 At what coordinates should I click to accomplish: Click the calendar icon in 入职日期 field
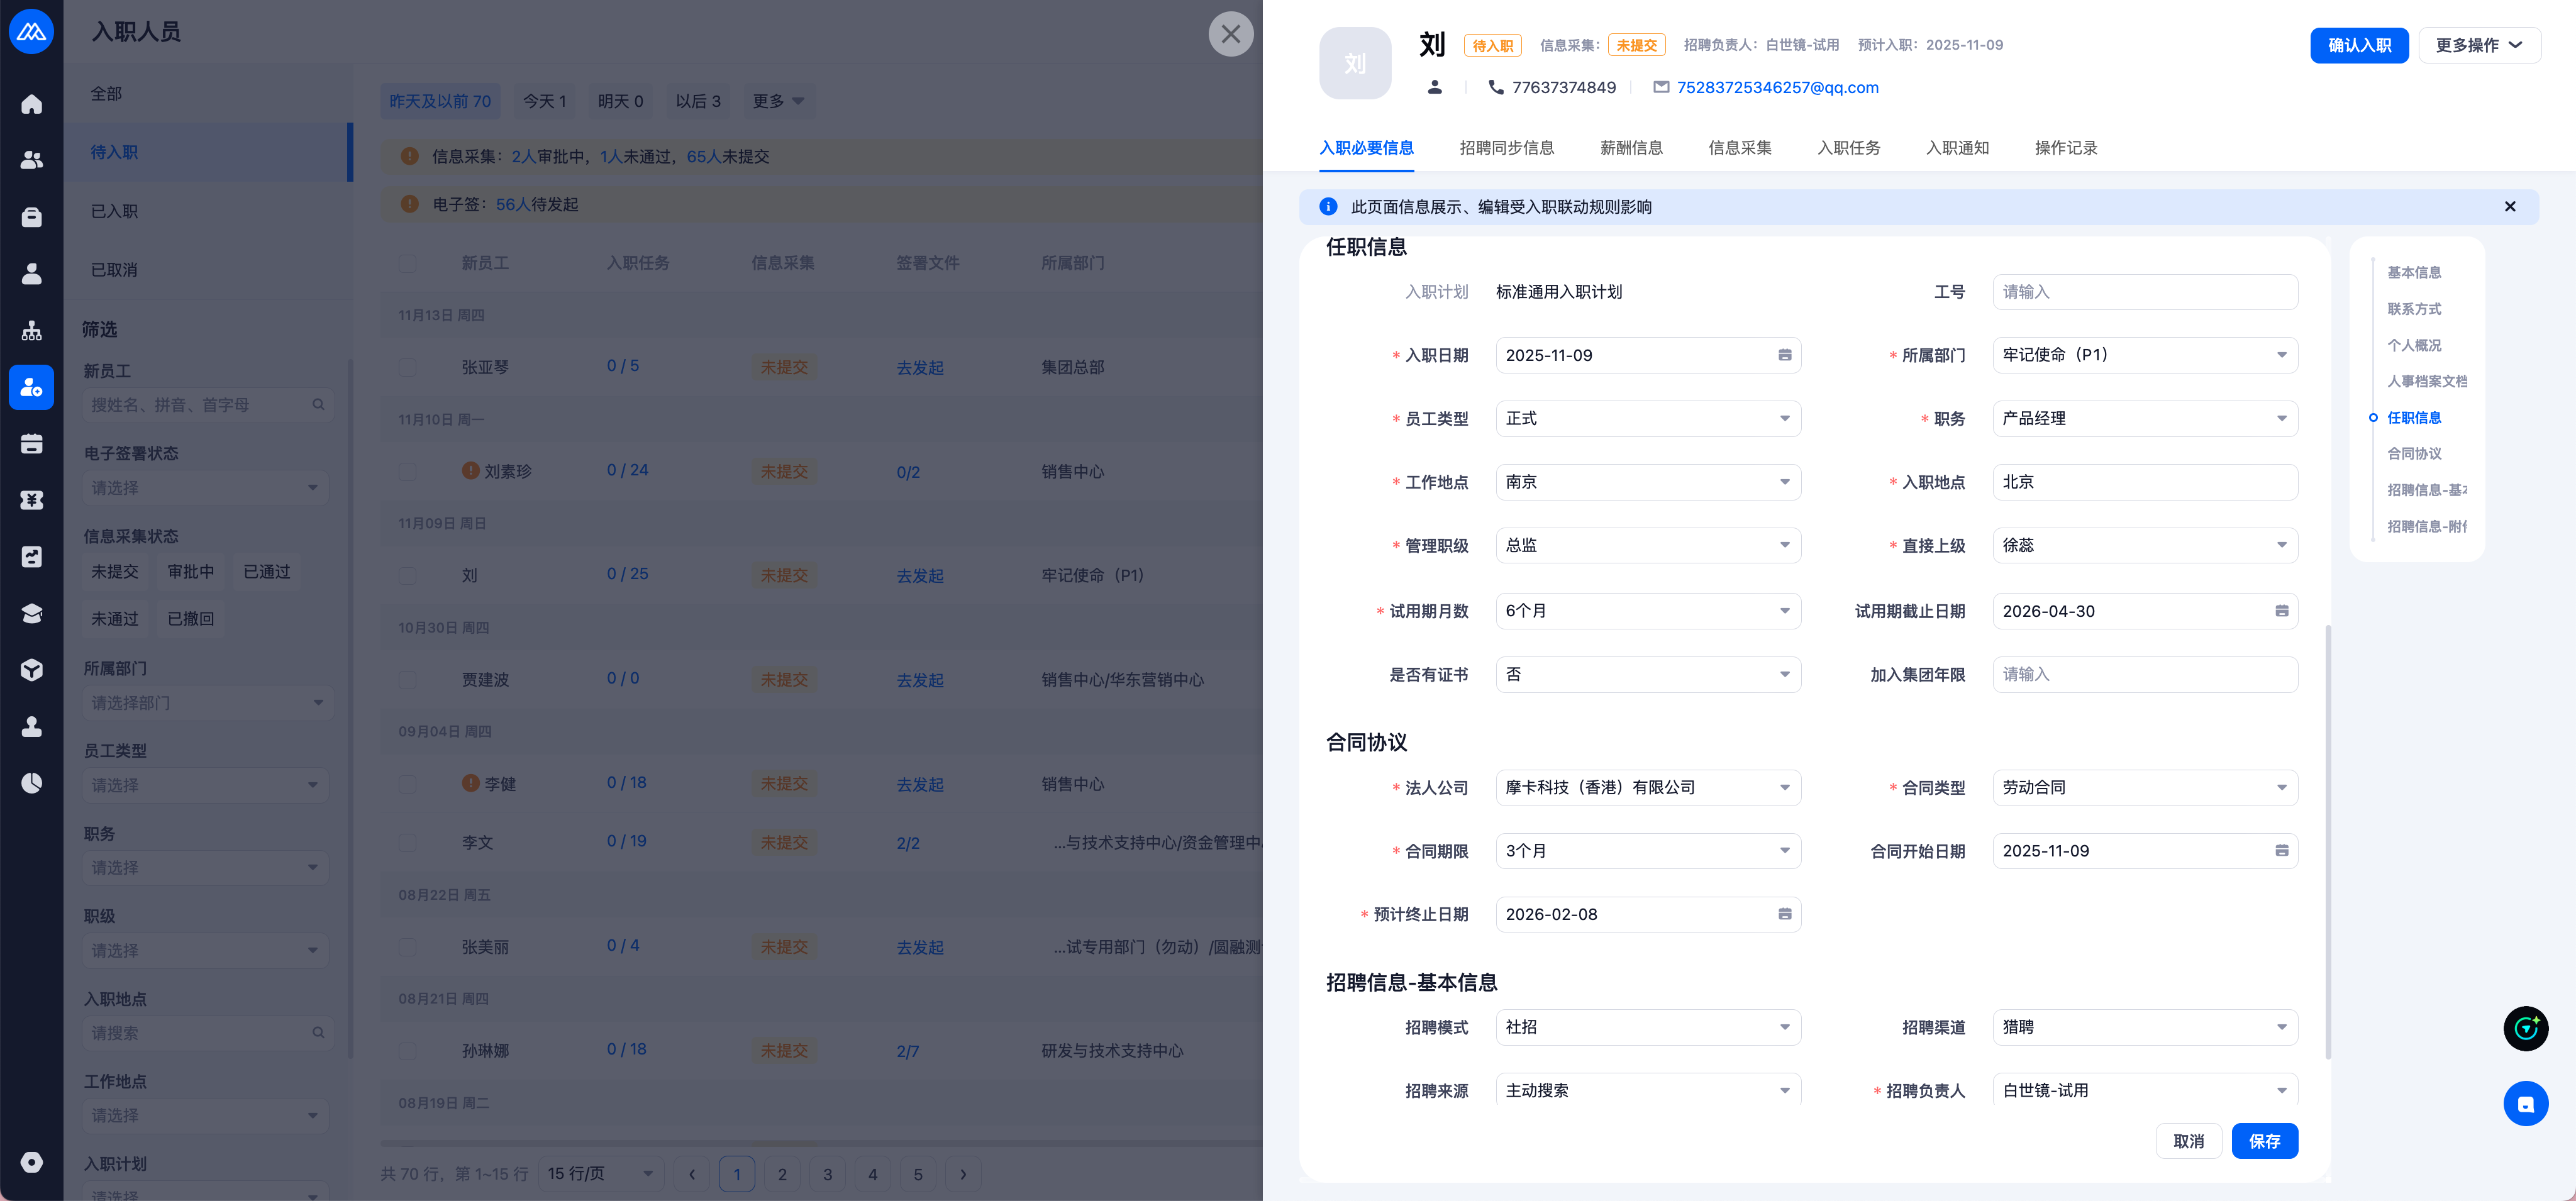click(1784, 355)
